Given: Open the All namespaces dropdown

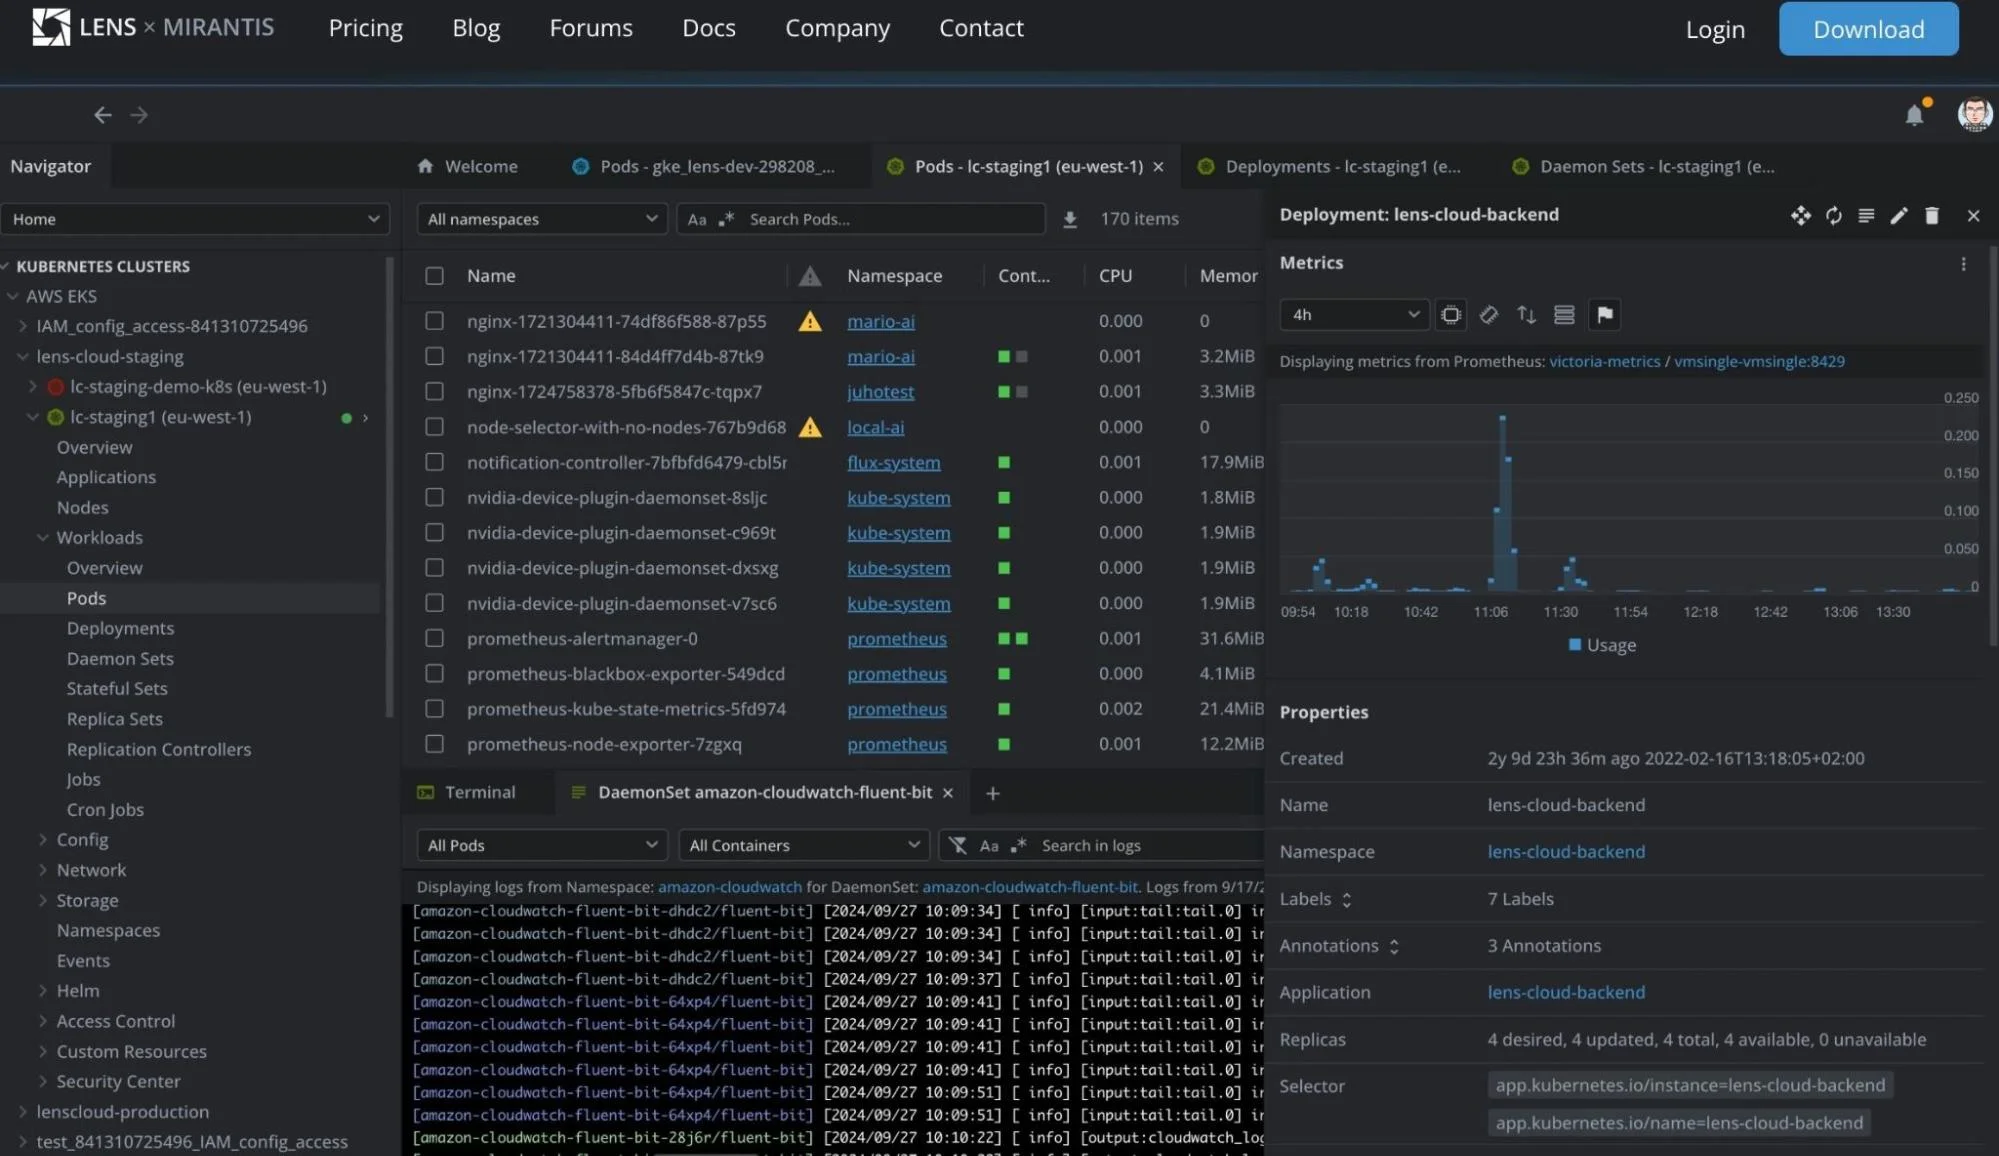Looking at the screenshot, I should [541, 219].
